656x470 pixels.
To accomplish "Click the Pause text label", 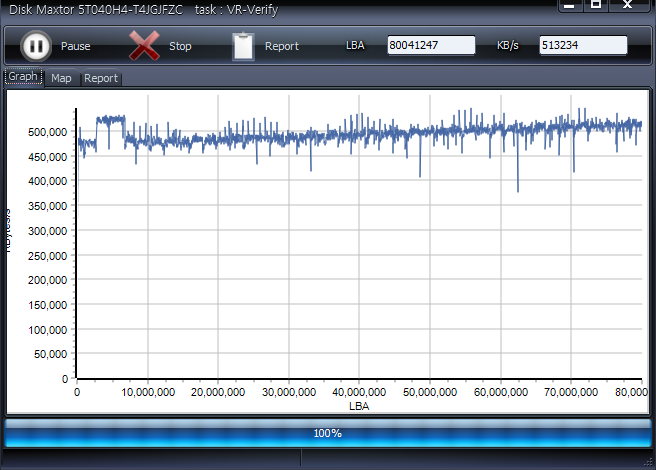I will click(76, 46).
